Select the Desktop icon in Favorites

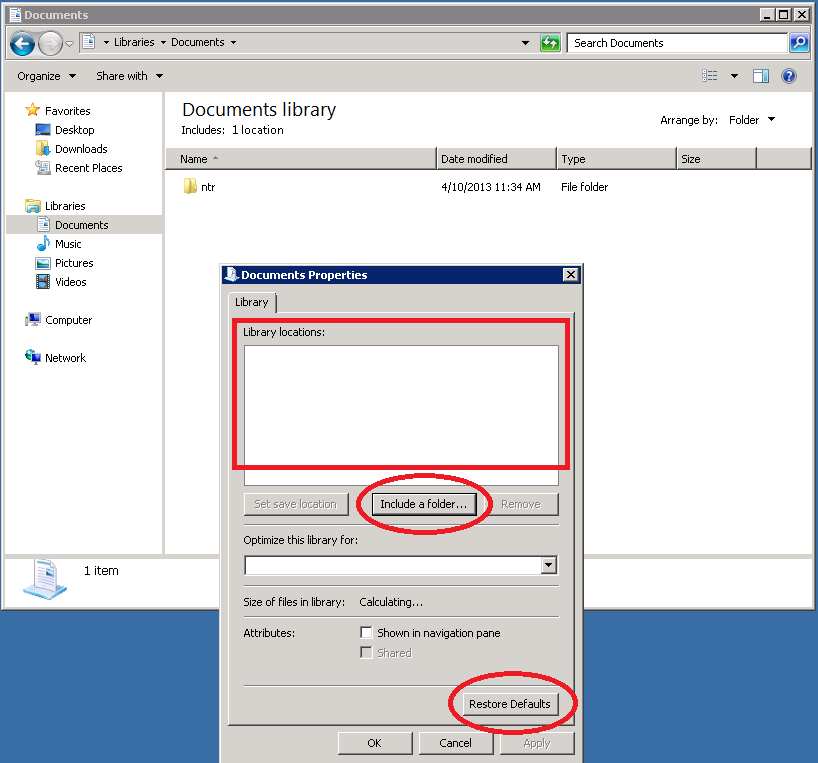pyautogui.click(x=43, y=129)
